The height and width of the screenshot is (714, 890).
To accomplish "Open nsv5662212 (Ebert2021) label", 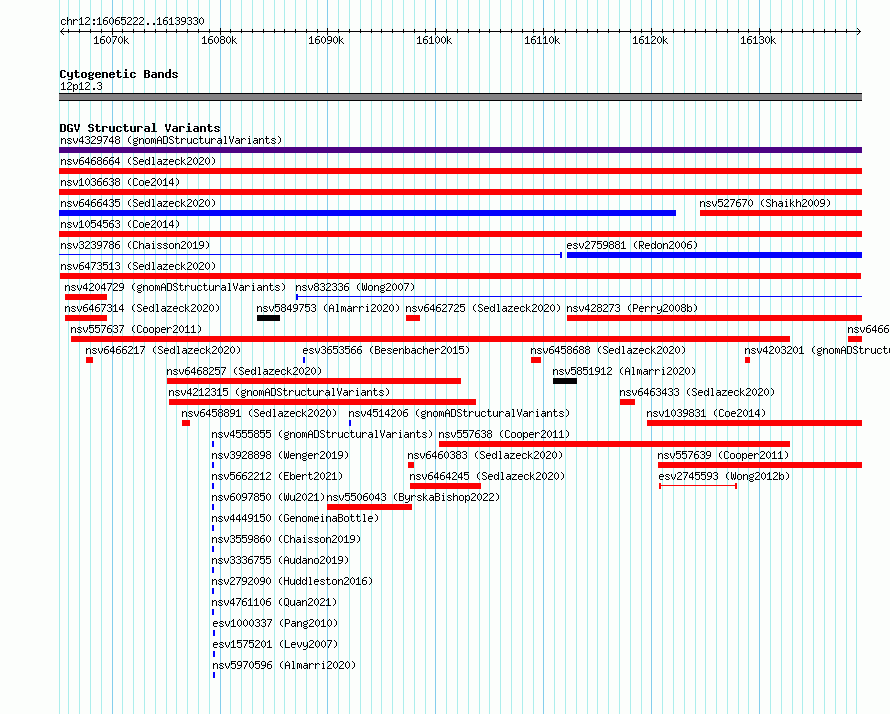I will (x=277, y=476).
